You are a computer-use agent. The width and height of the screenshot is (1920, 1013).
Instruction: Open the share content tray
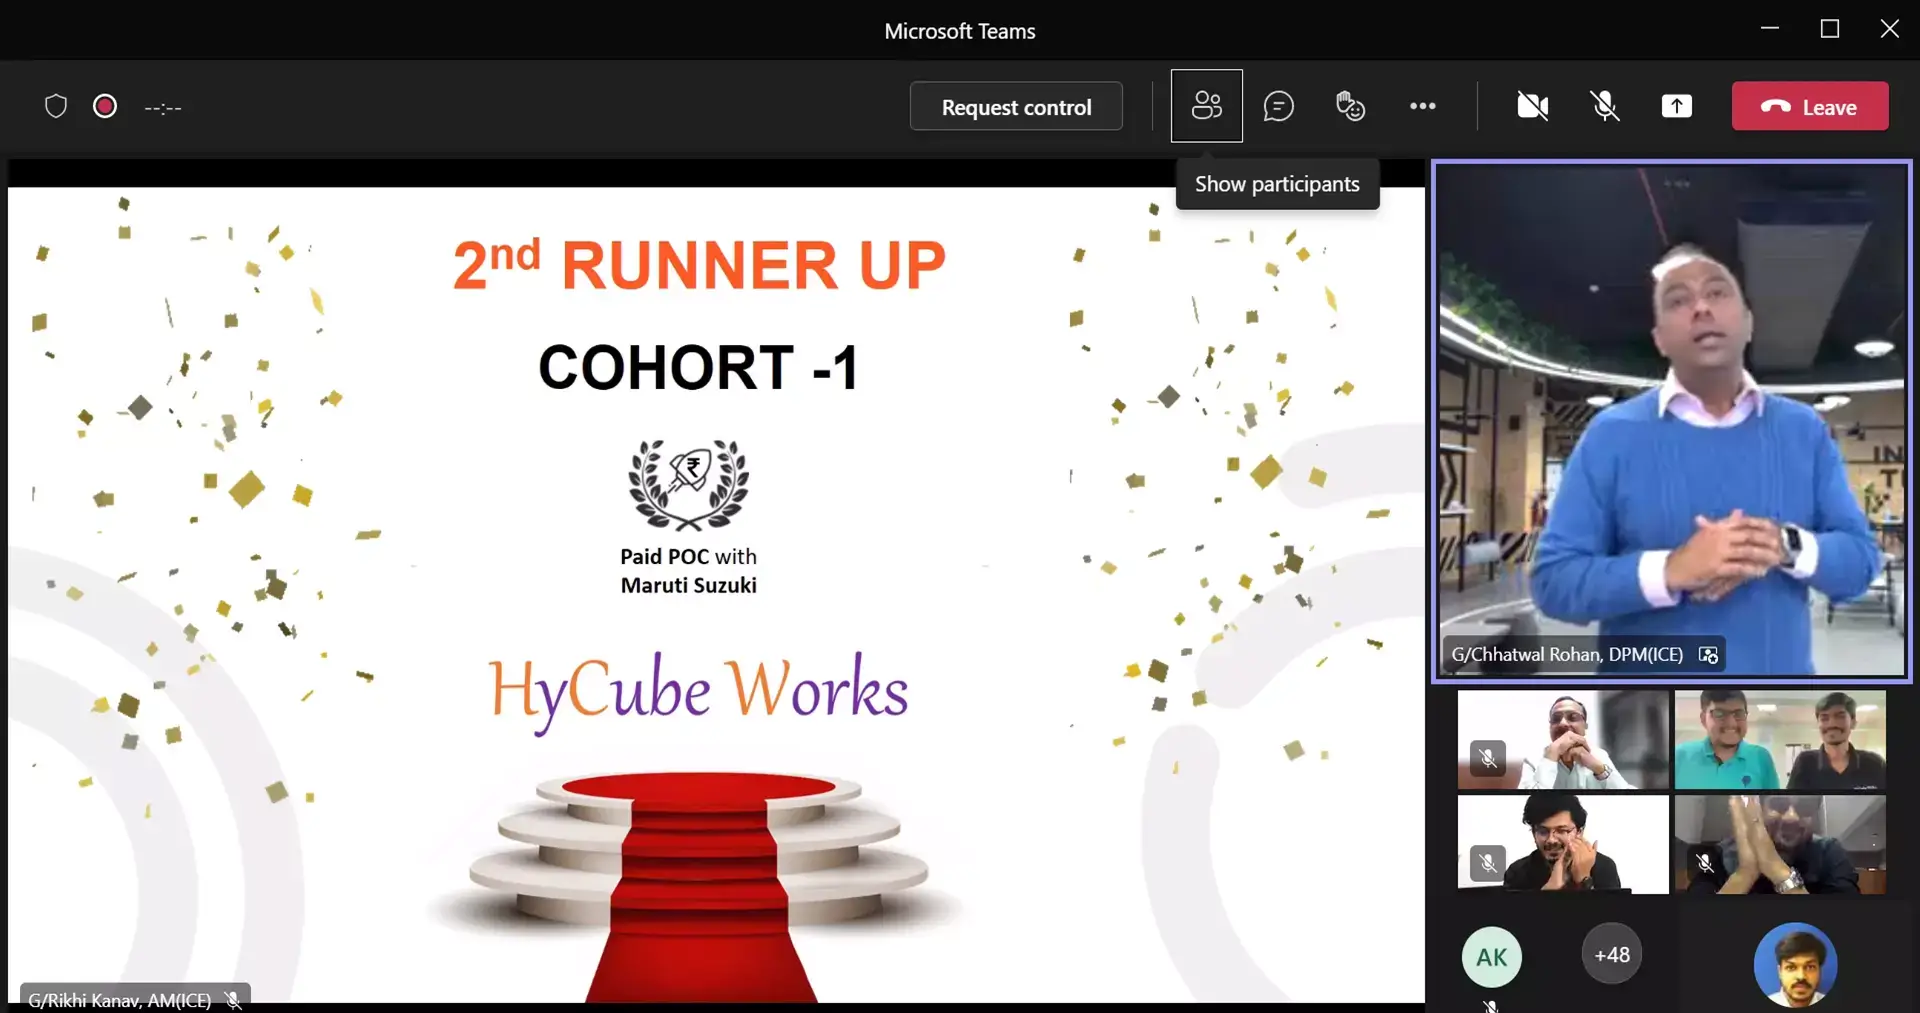[1677, 106]
